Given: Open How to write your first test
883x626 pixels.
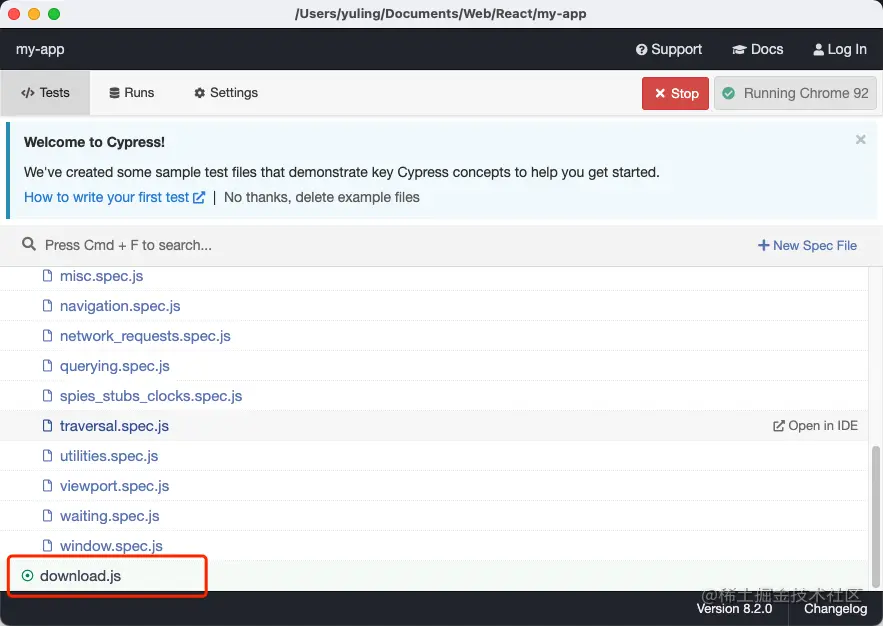Looking at the screenshot, I should 114,198.
